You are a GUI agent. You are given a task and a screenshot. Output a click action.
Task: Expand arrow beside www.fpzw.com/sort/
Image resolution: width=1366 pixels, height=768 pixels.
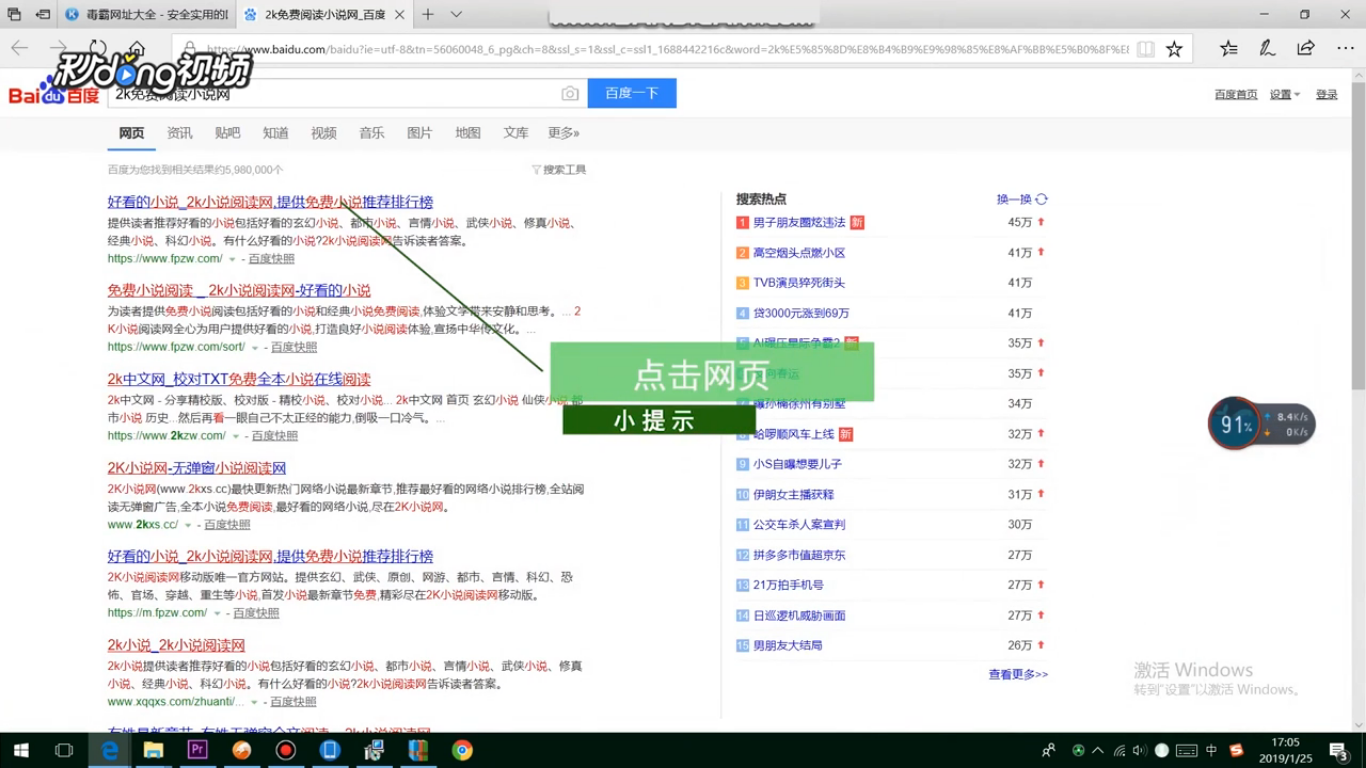[255, 348]
